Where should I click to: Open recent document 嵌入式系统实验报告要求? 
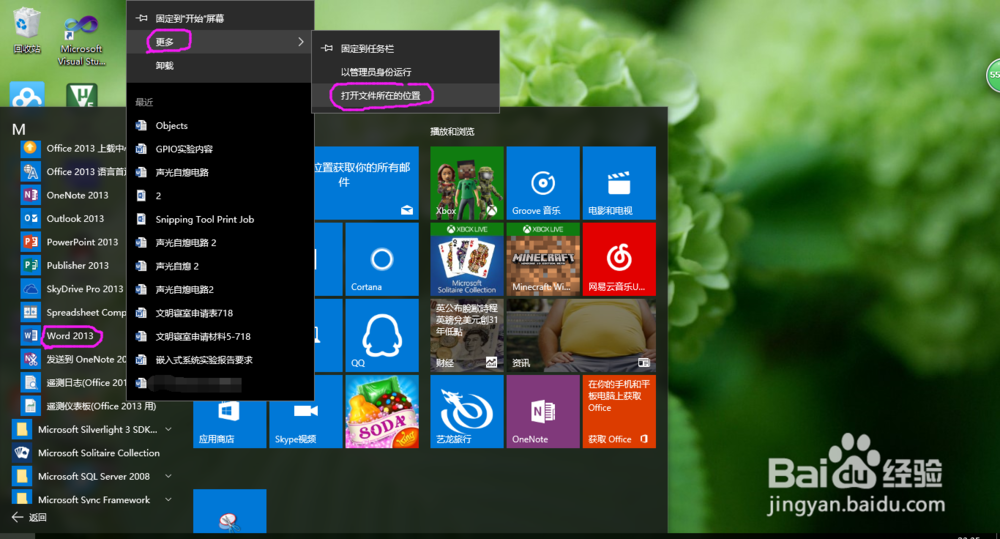pyautogui.click(x=220, y=360)
